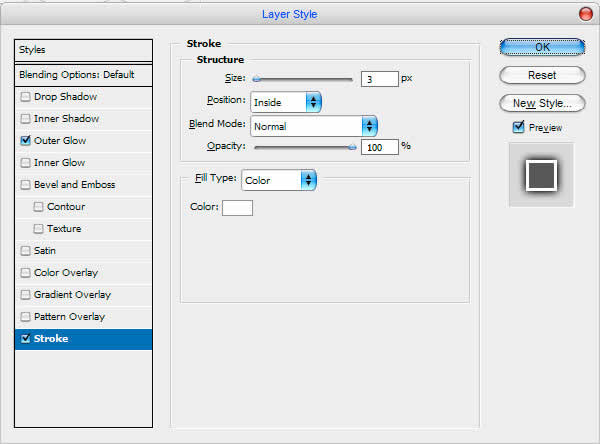
Task: Click the New Style... button
Action: click(542, 103)
